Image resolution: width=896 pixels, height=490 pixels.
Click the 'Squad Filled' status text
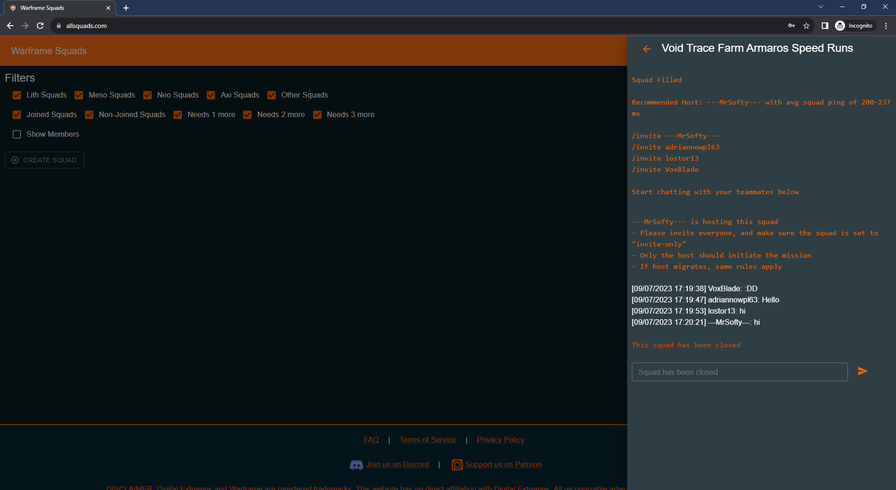pyautogui.click(x=657, y=80)
